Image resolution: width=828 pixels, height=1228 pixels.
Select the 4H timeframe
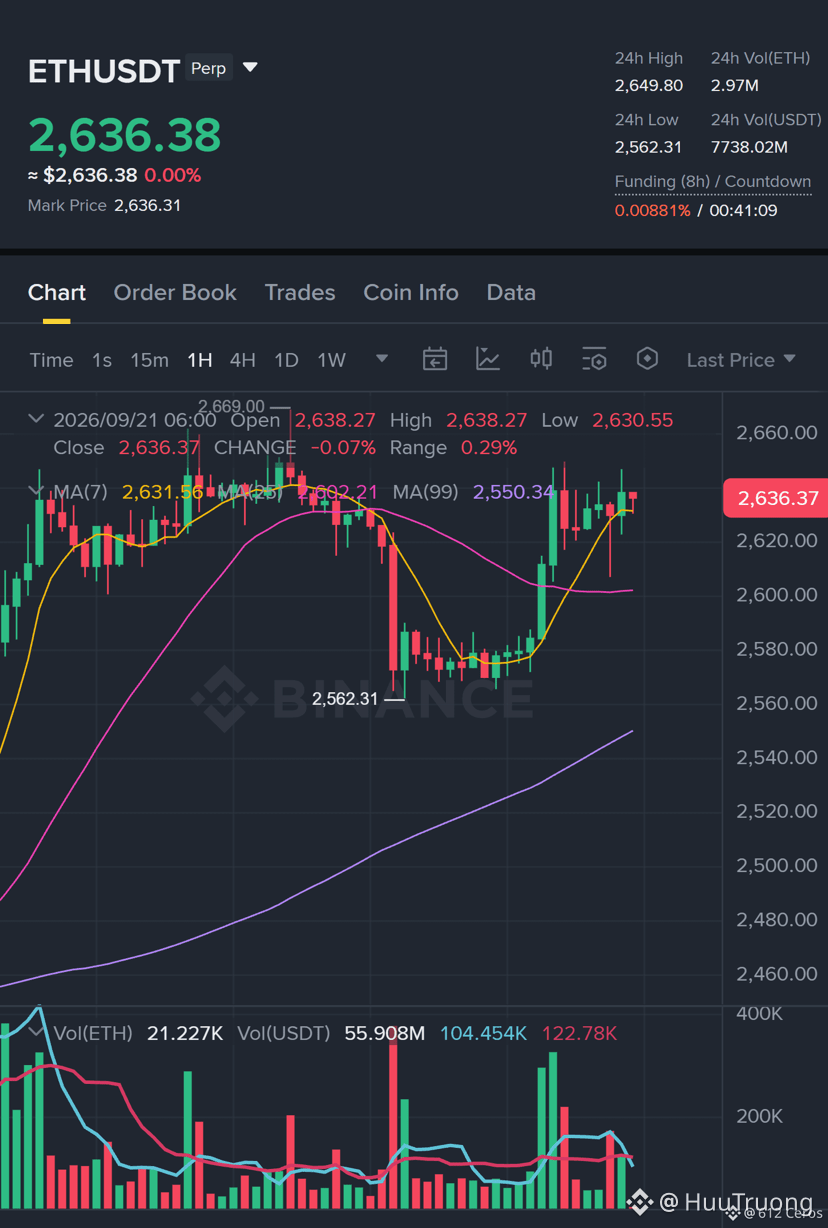click(243, 360)
